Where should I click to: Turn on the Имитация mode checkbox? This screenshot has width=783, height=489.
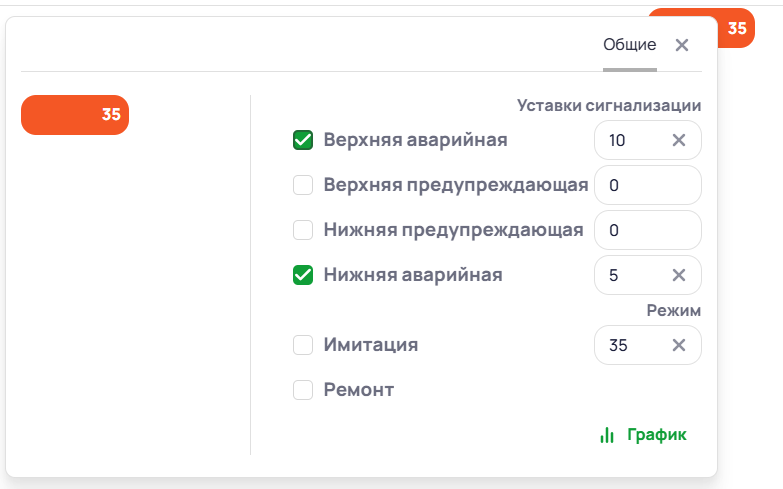(303, 345)
